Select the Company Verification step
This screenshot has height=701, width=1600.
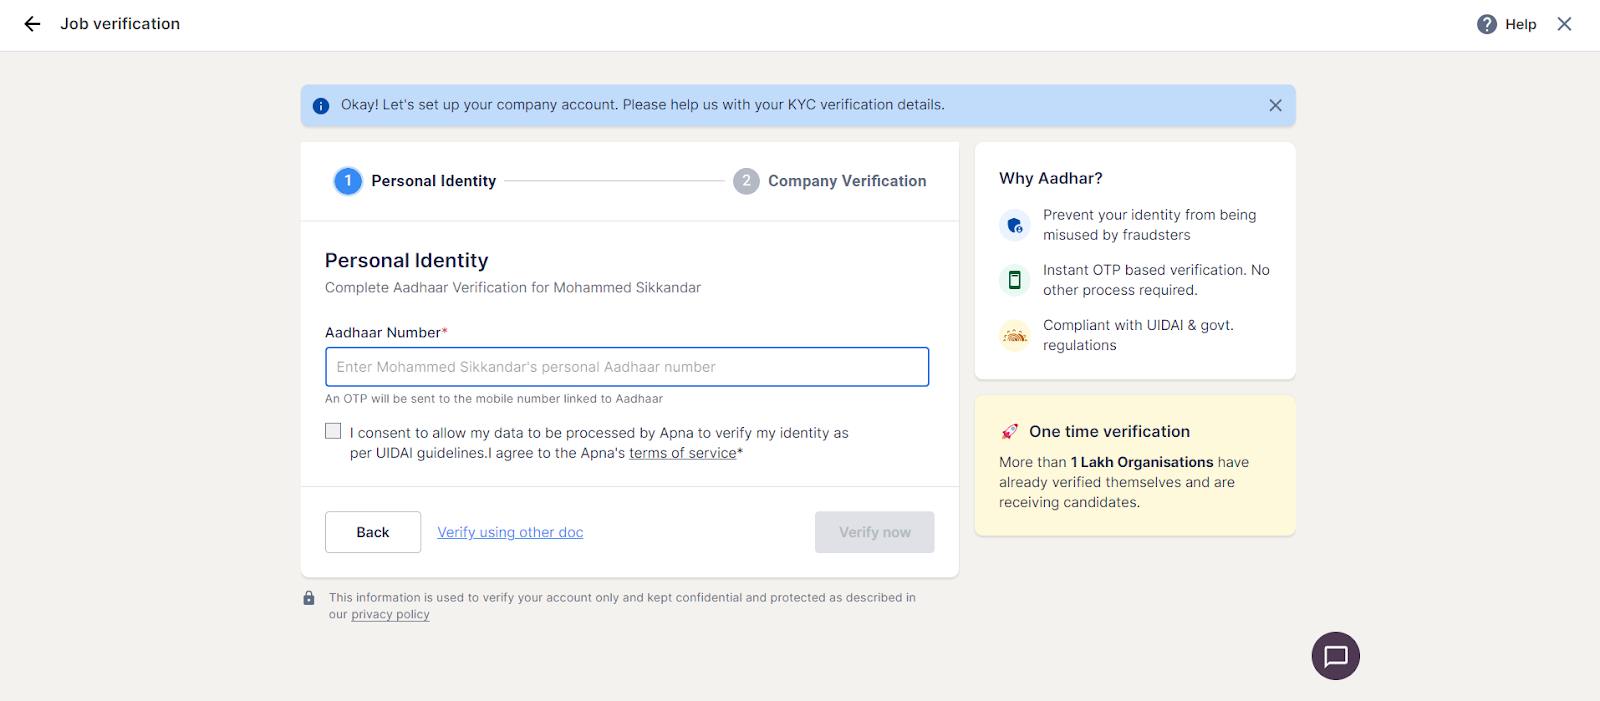point(830,181)
